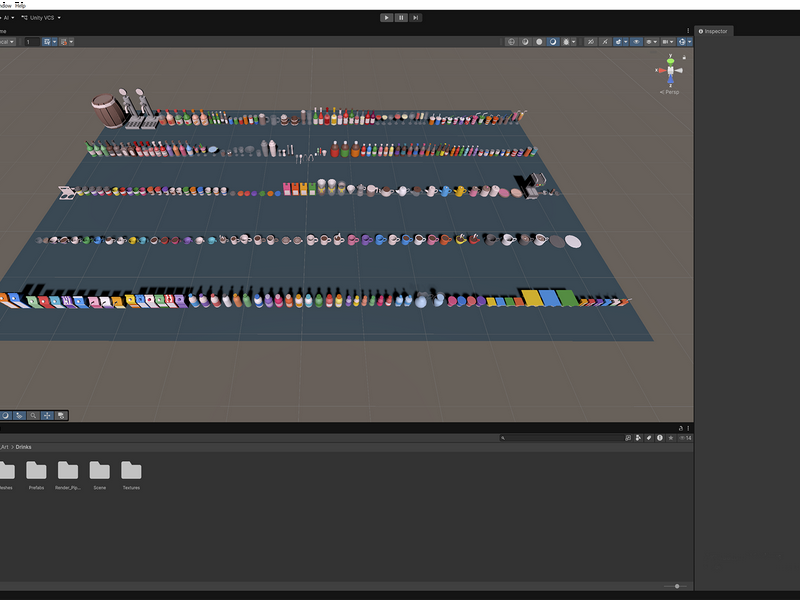The height and width of the screenshot is (600, 800).
Task: Click search by log type icon
Action: click(660, 438)
